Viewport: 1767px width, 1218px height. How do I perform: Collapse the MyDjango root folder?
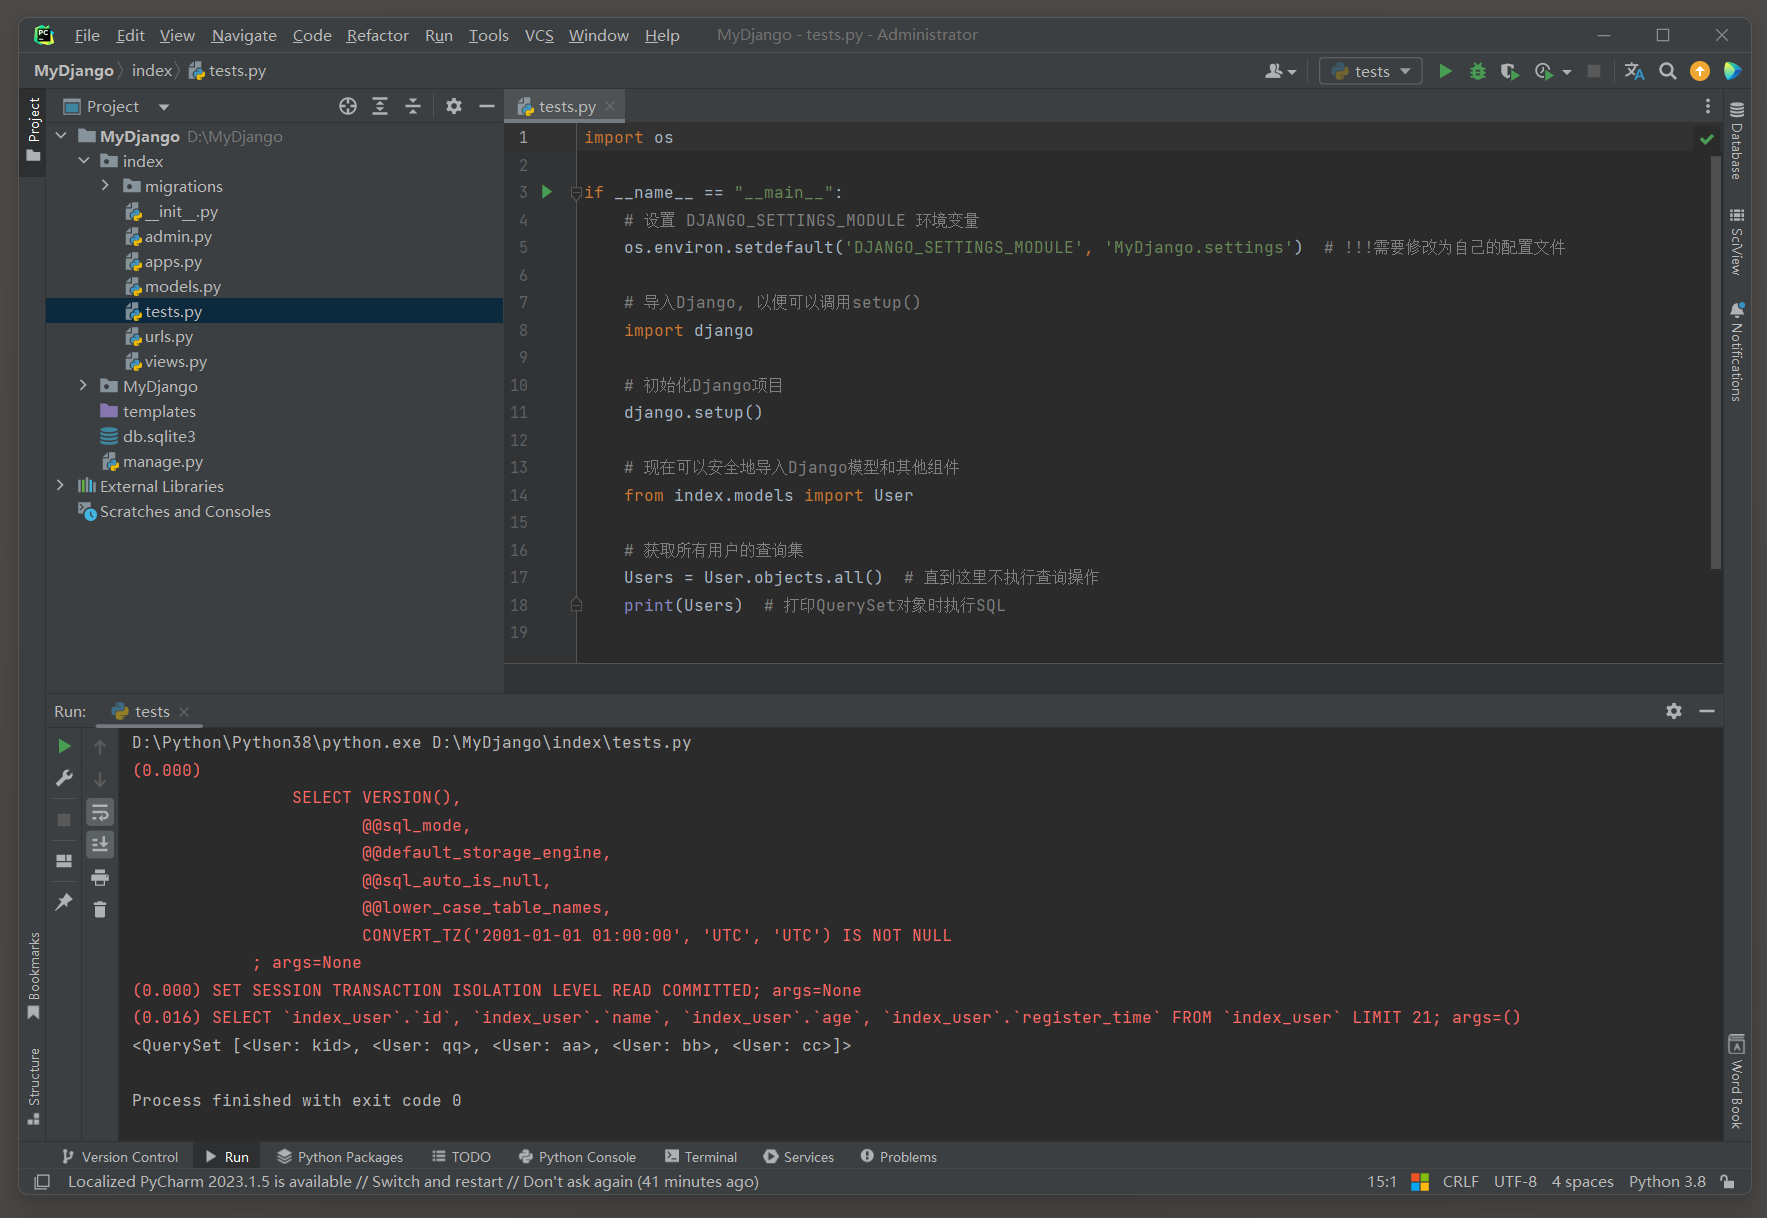(x=62, y=136)
